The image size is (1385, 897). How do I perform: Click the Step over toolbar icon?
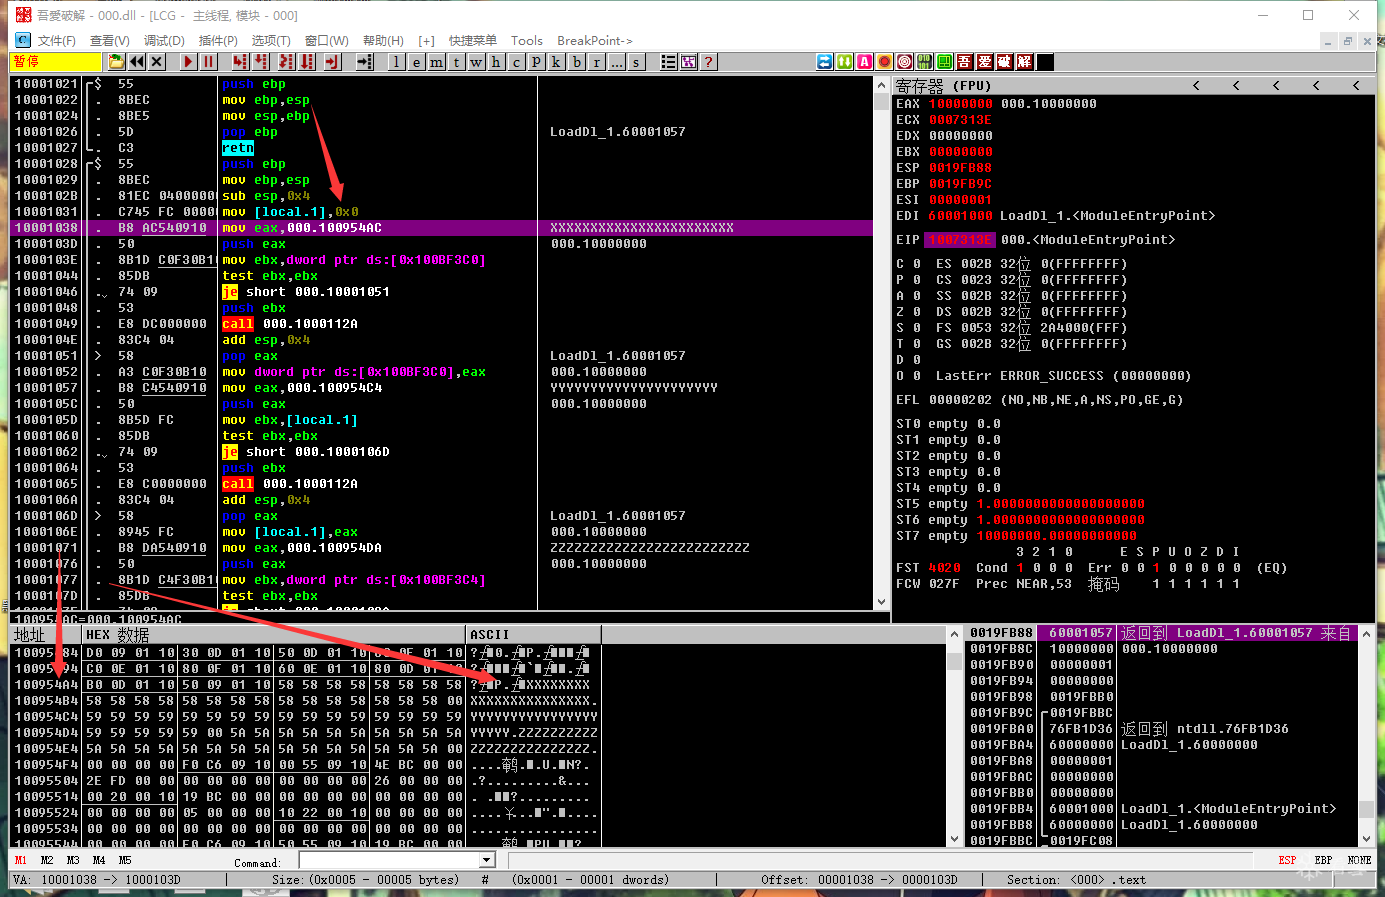(263, 62)
